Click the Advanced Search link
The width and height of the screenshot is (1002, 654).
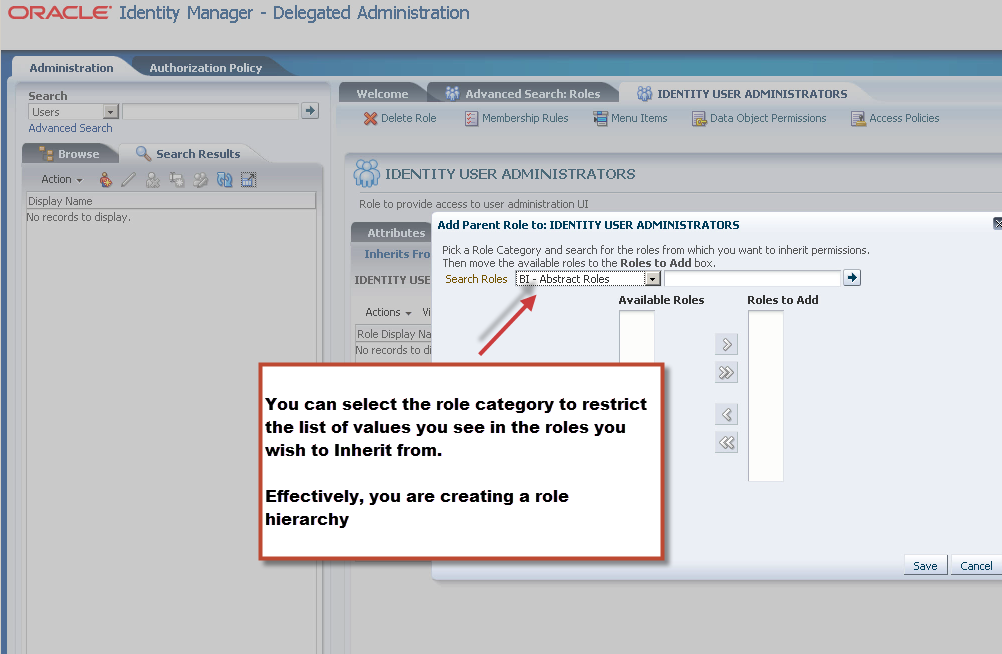70,128
